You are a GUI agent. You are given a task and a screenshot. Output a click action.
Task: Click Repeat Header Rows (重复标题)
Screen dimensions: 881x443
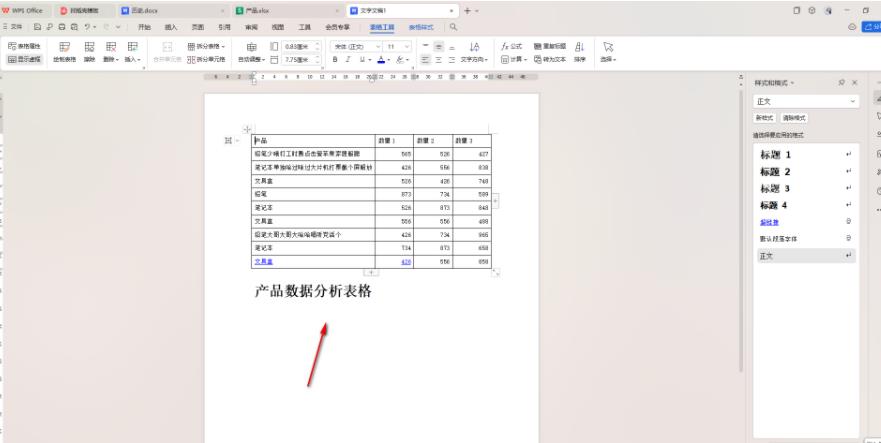(550, 47)
